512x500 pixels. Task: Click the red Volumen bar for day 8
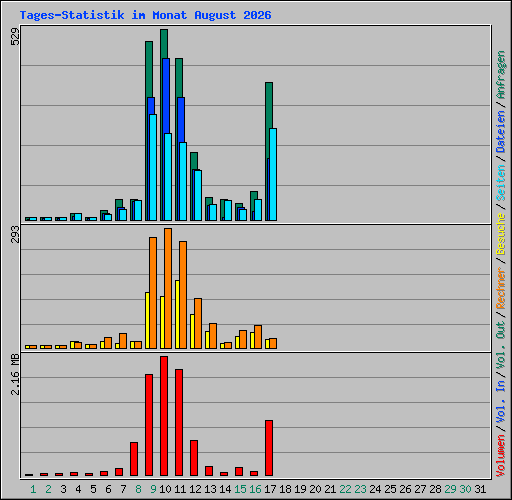coord(134,459)
